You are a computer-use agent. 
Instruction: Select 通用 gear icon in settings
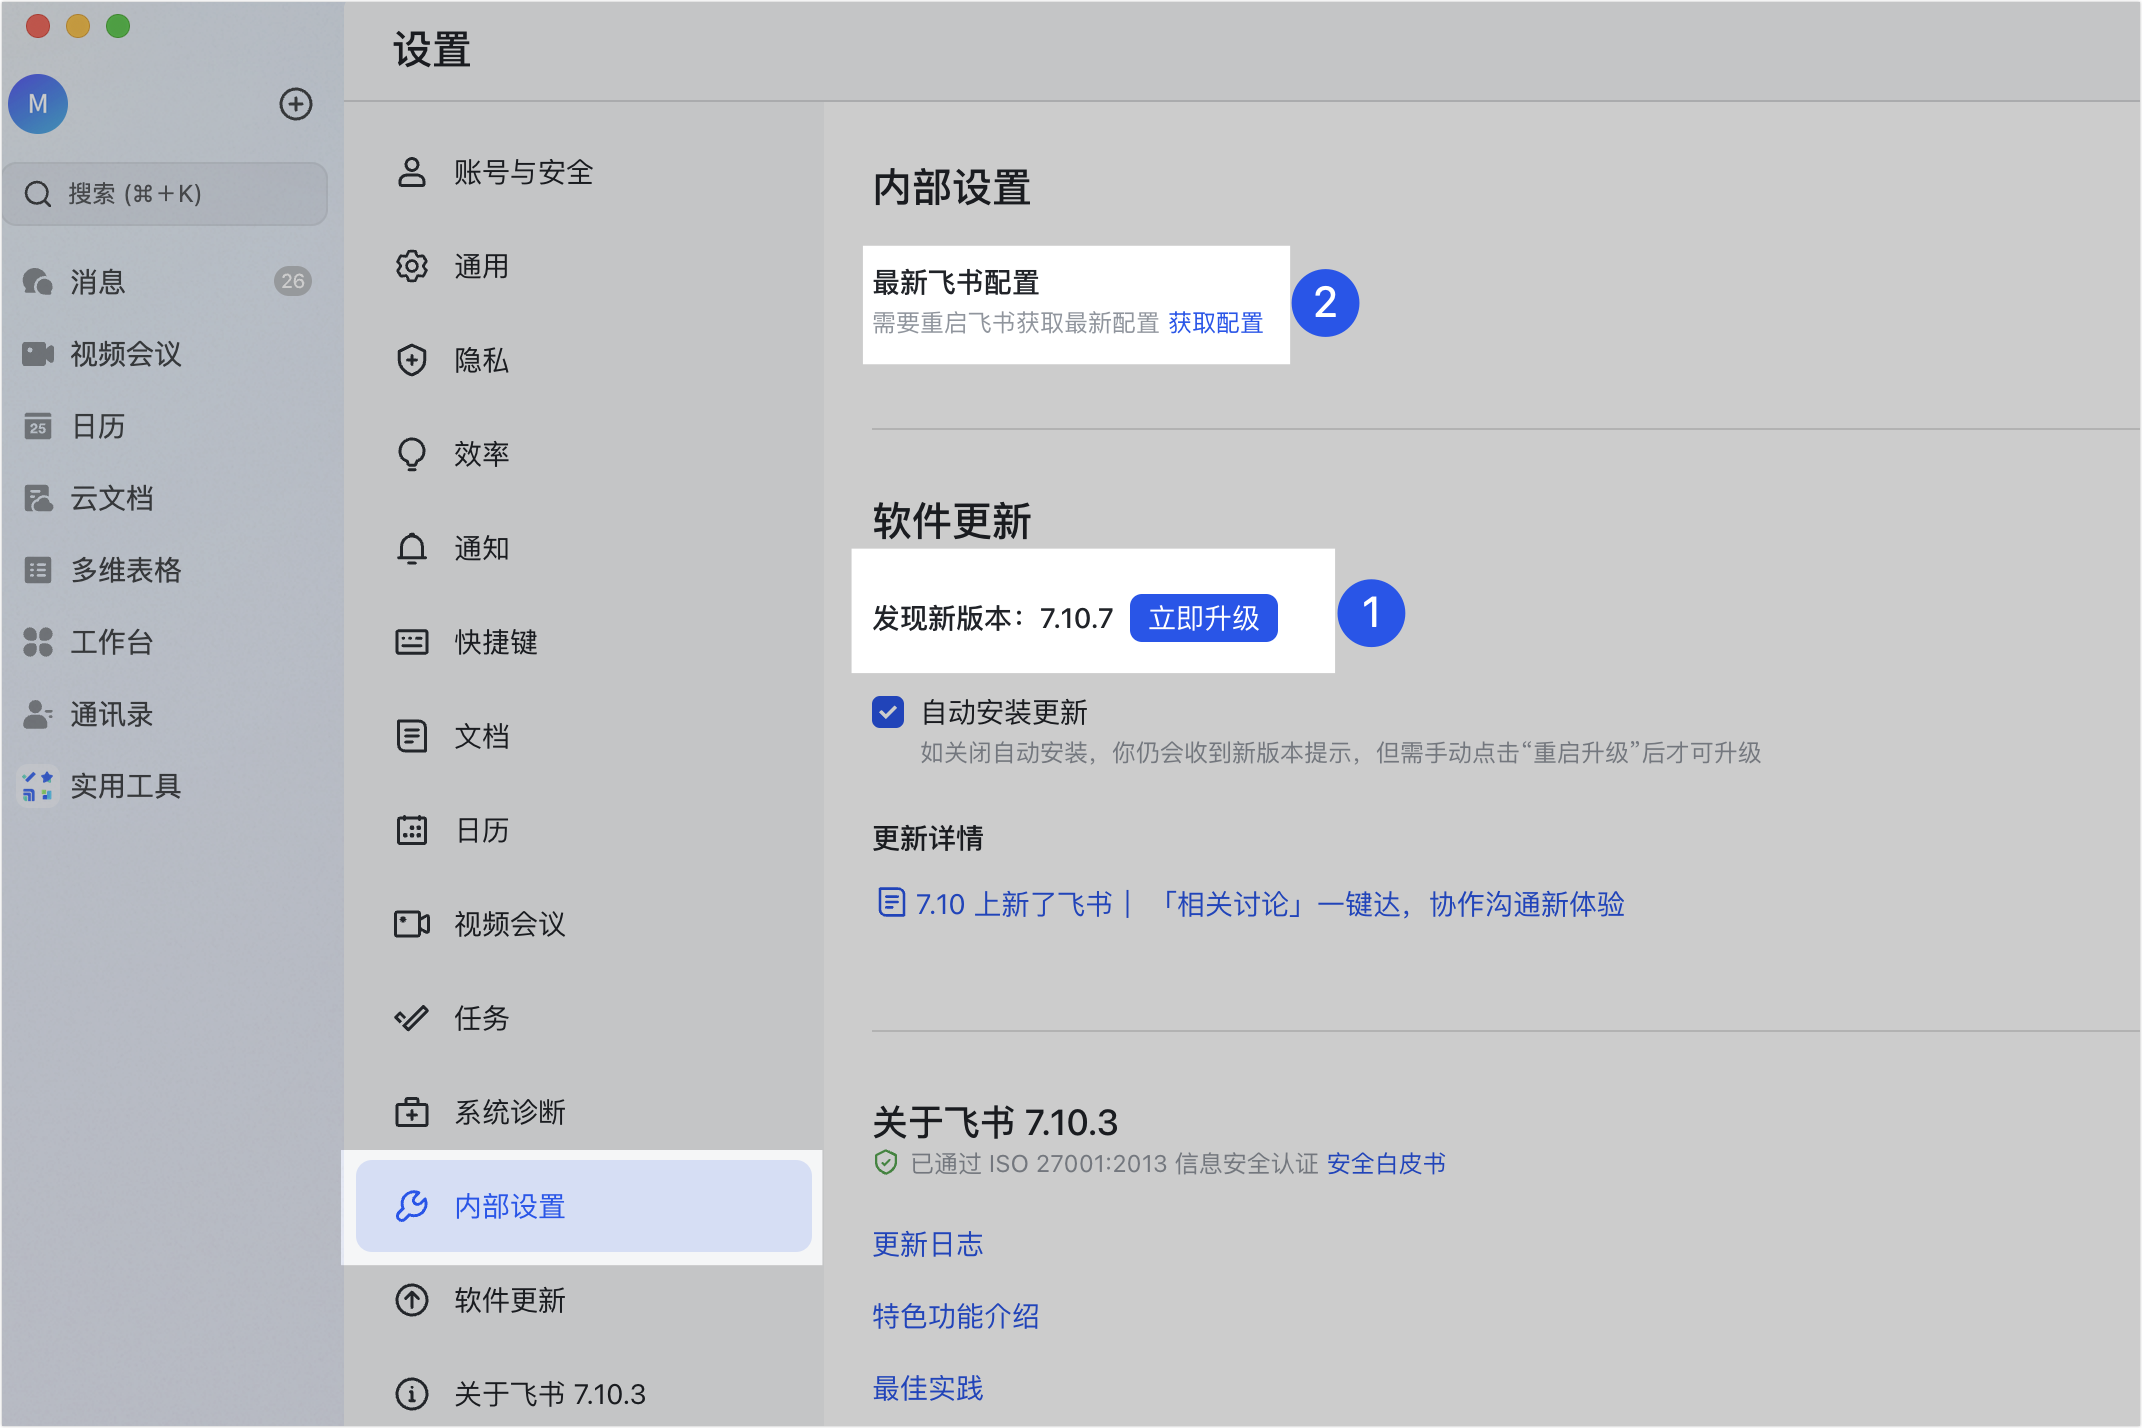[x=412, y=266]
